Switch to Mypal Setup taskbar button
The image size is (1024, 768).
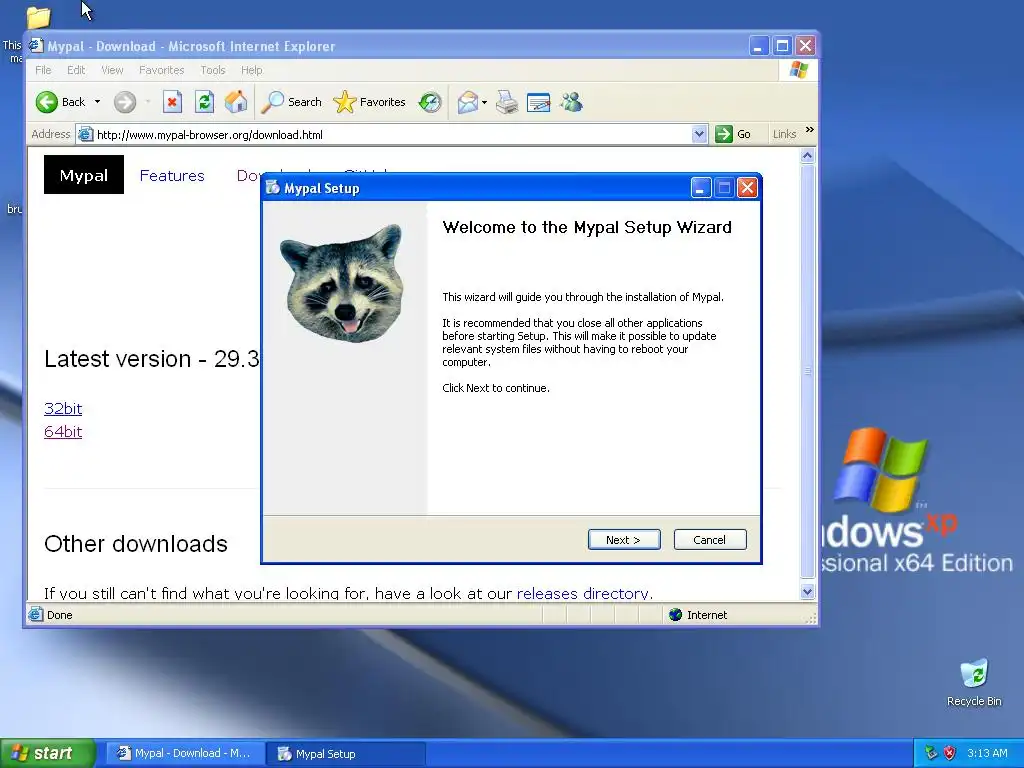pyautogui.click(x=347, y=754)
